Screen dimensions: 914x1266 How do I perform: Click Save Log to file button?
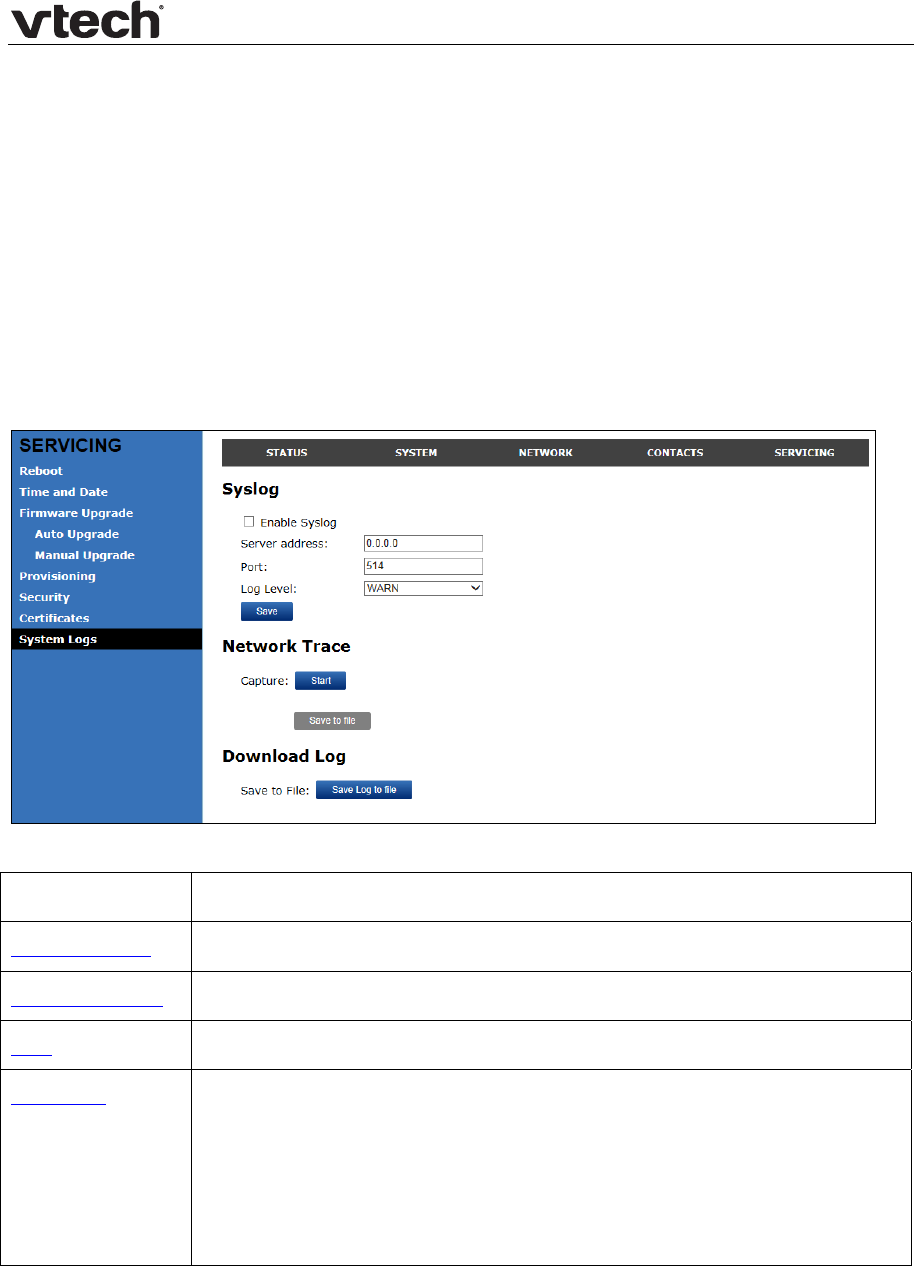coord(364,790)
